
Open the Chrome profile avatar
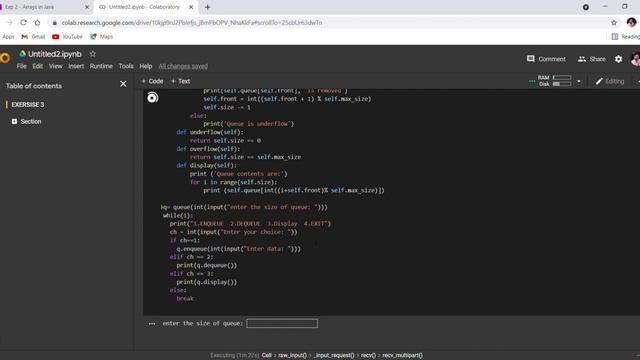631,22
